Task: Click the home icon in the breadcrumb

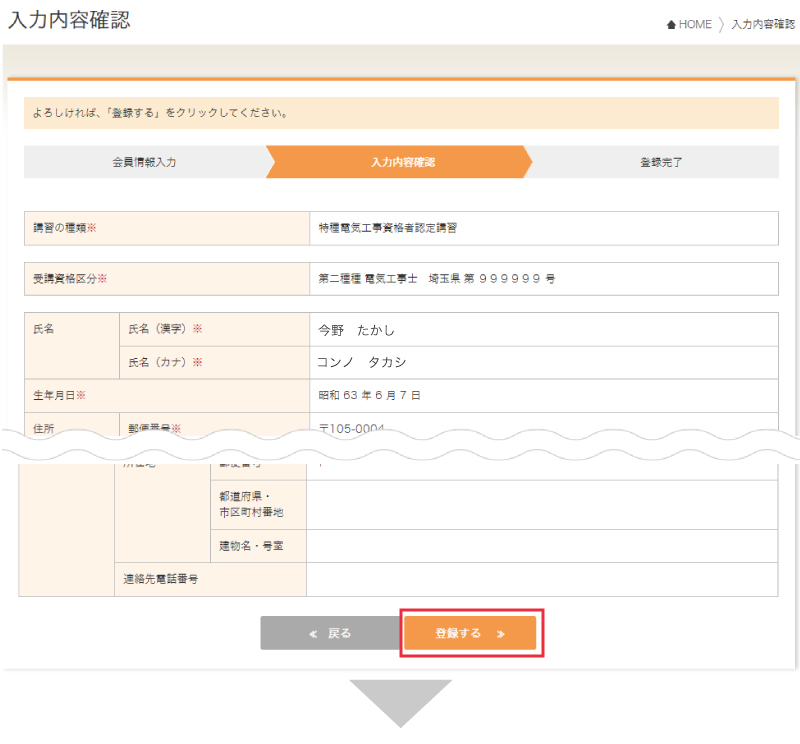Action: pos(671,25)
